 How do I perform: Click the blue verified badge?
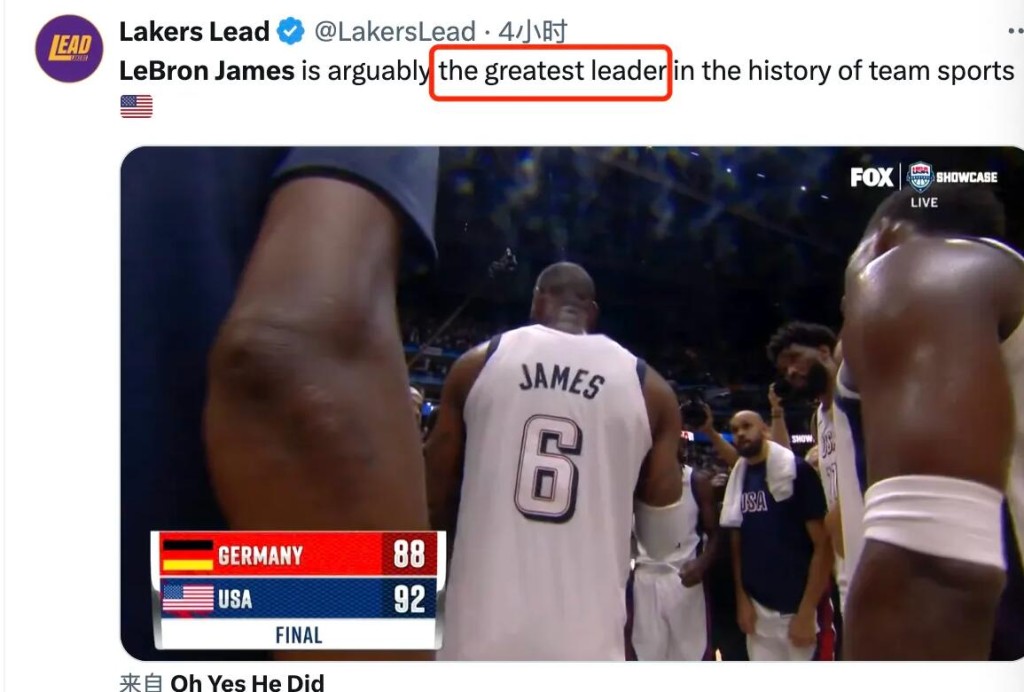point(291,31)
